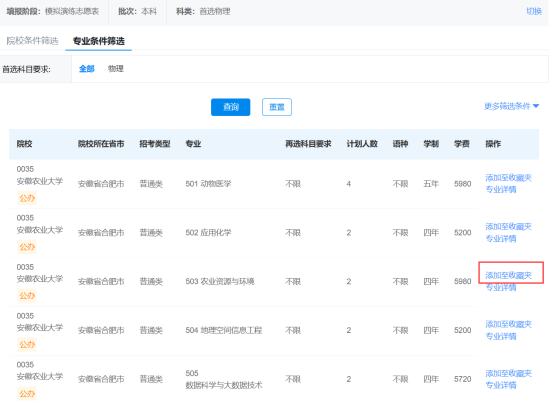Click the 切换 link at top right
Screen dimensions: 553x405
pos(534,11)
